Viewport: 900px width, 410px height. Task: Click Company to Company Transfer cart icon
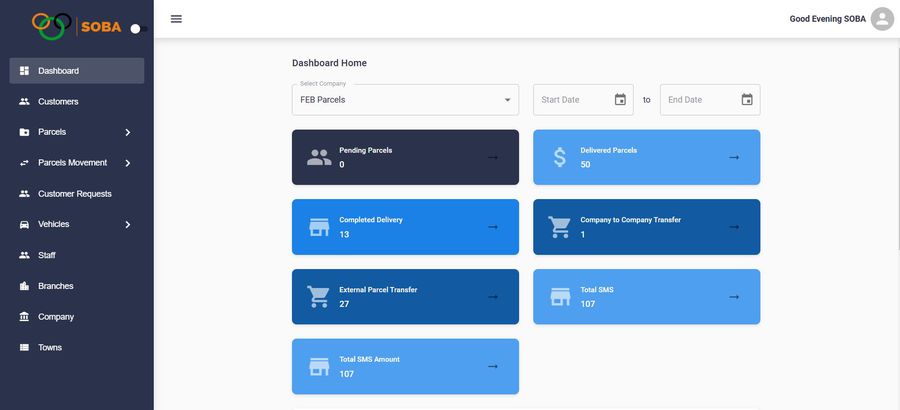pyautogui.click(x=559, y=227)
